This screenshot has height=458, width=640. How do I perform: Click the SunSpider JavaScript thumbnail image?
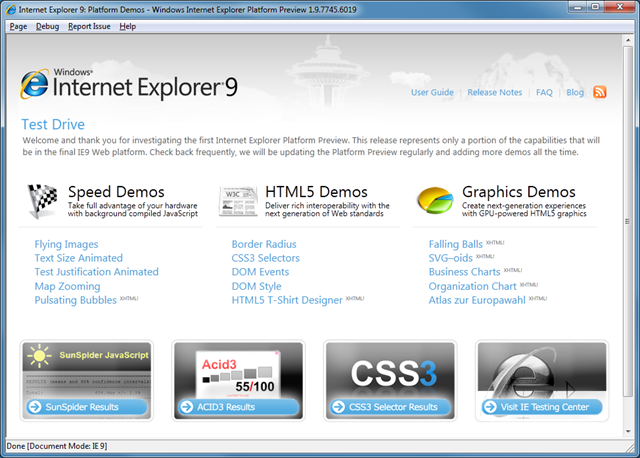click(87, 369)
